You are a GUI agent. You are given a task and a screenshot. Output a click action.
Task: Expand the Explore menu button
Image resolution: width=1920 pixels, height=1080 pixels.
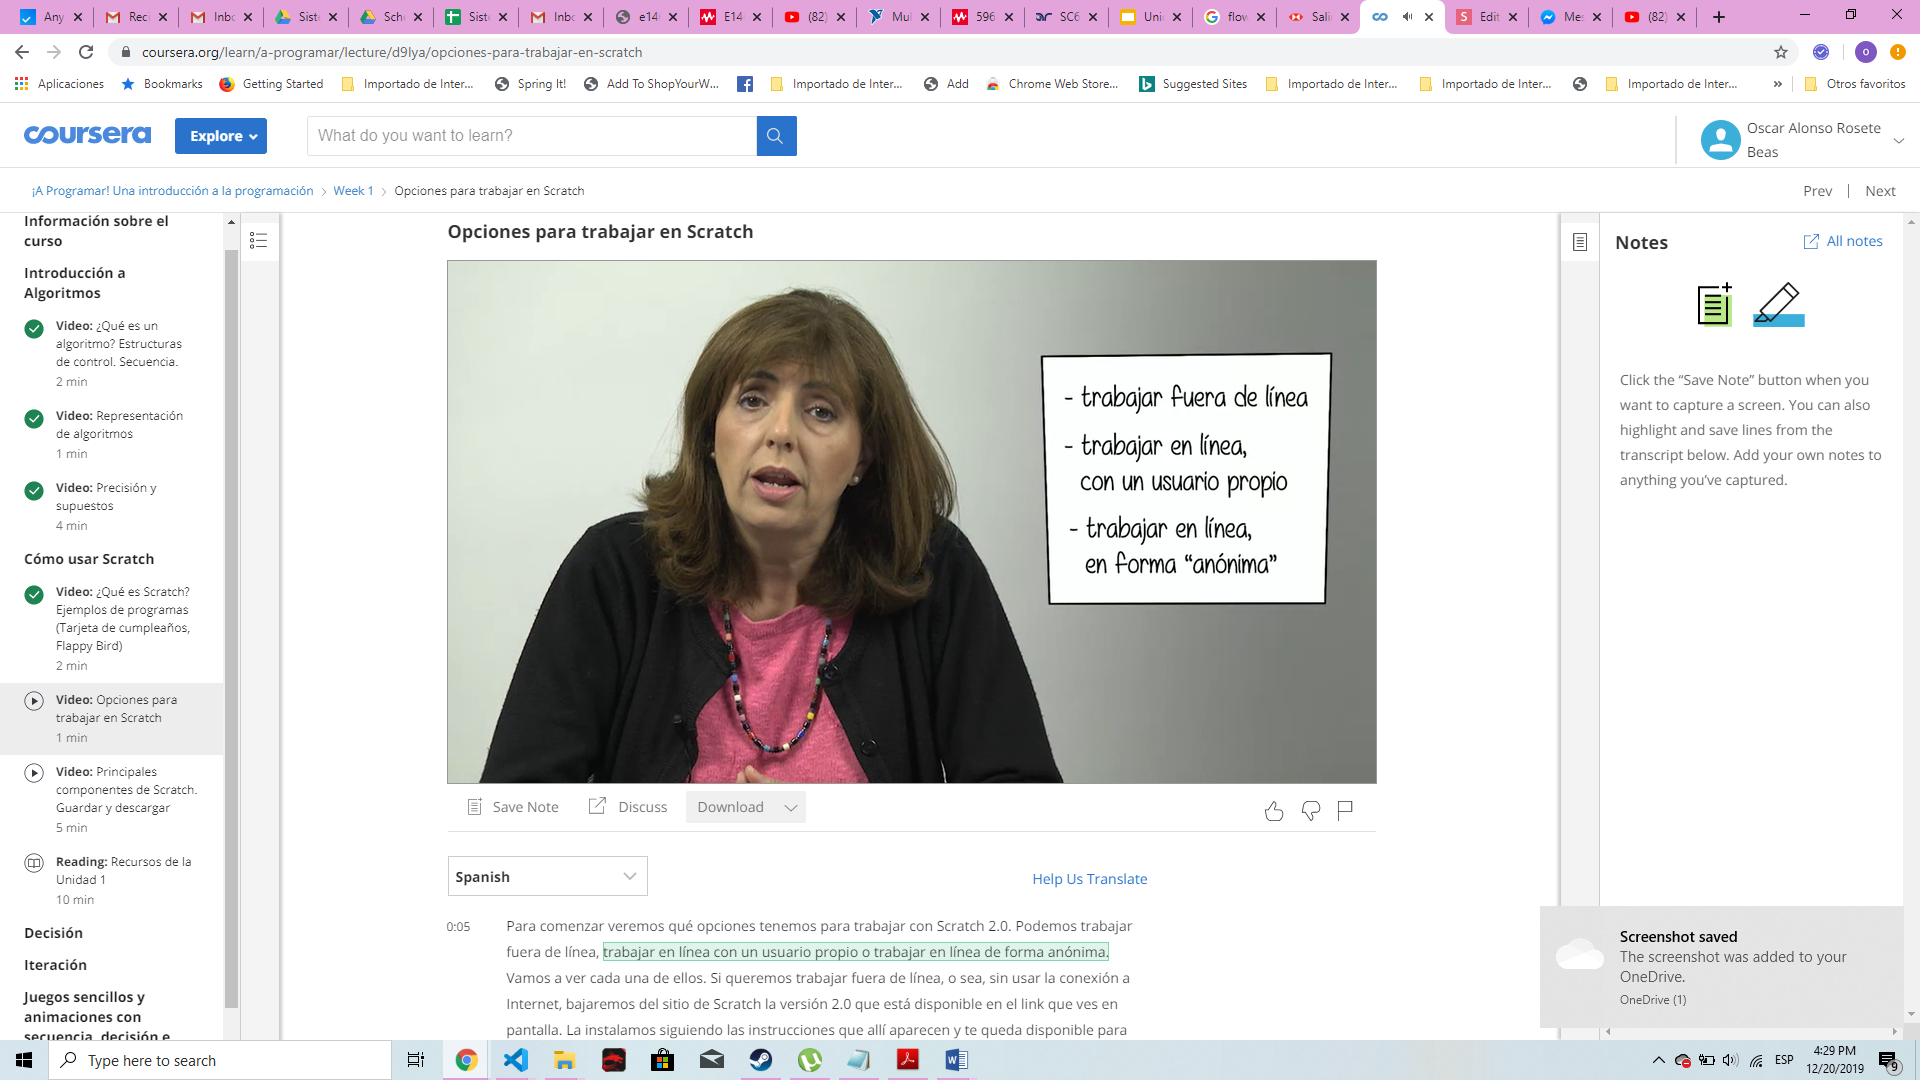point(221,136)
